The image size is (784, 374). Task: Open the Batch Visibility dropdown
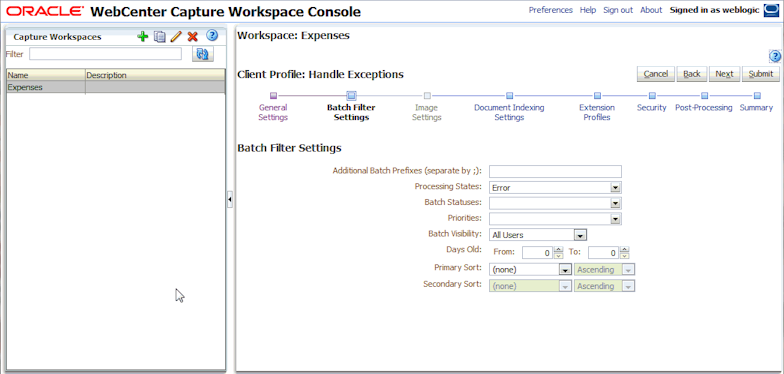pyautogui.click(x=580, y=235)
